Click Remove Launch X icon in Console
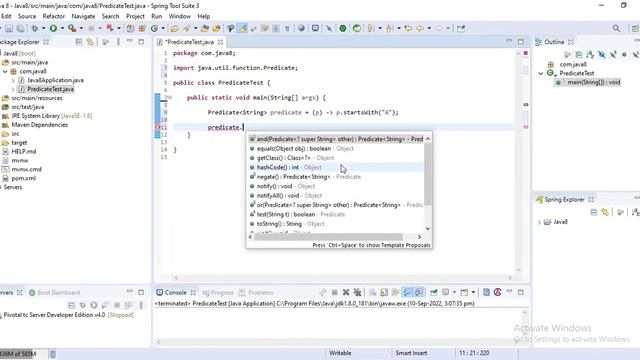Image resolution: width=640 pixels, height=360 pixels. pyautogui.click(x=346, y=292)
